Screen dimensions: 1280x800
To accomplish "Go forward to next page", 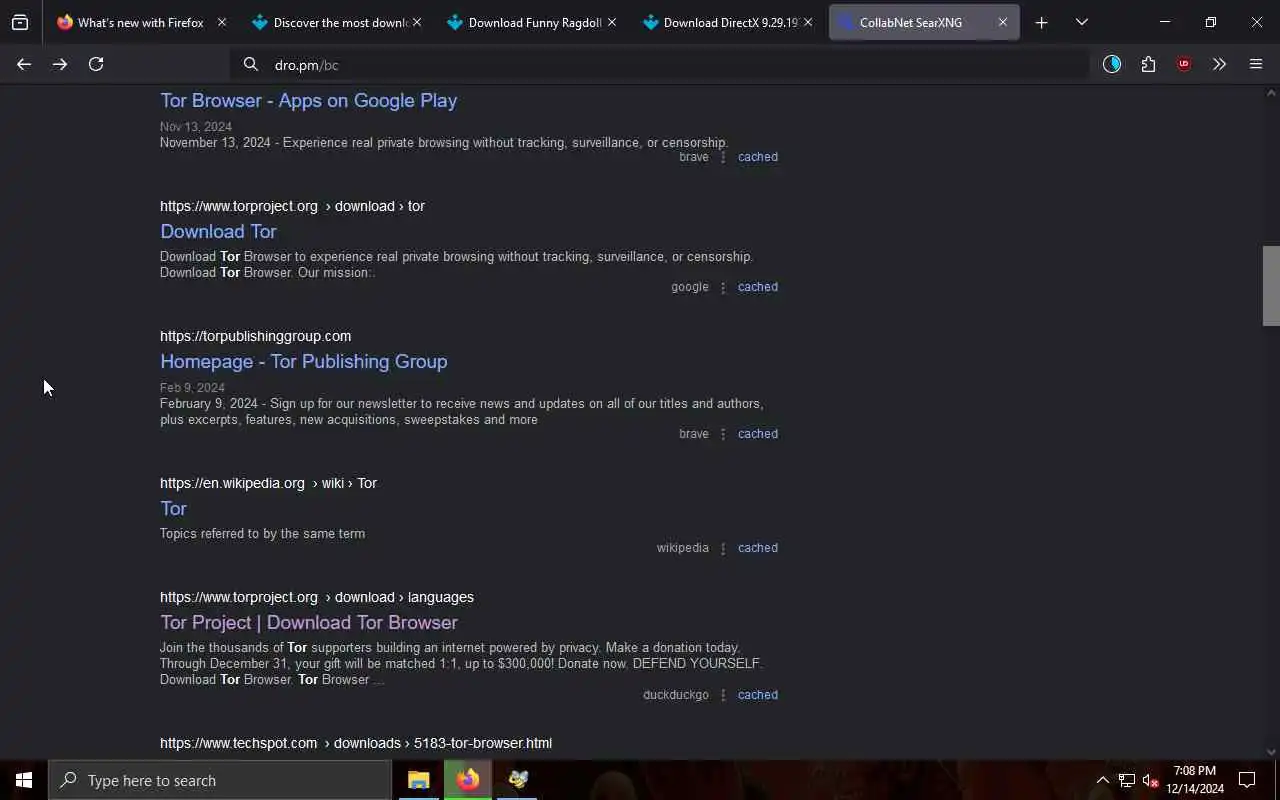I will (60, 64).
